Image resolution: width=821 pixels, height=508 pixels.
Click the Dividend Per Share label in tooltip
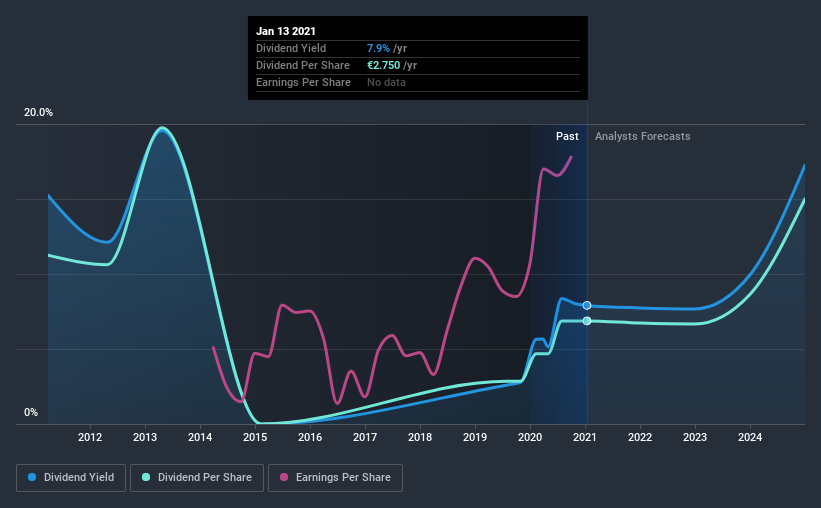coord(303,65)
